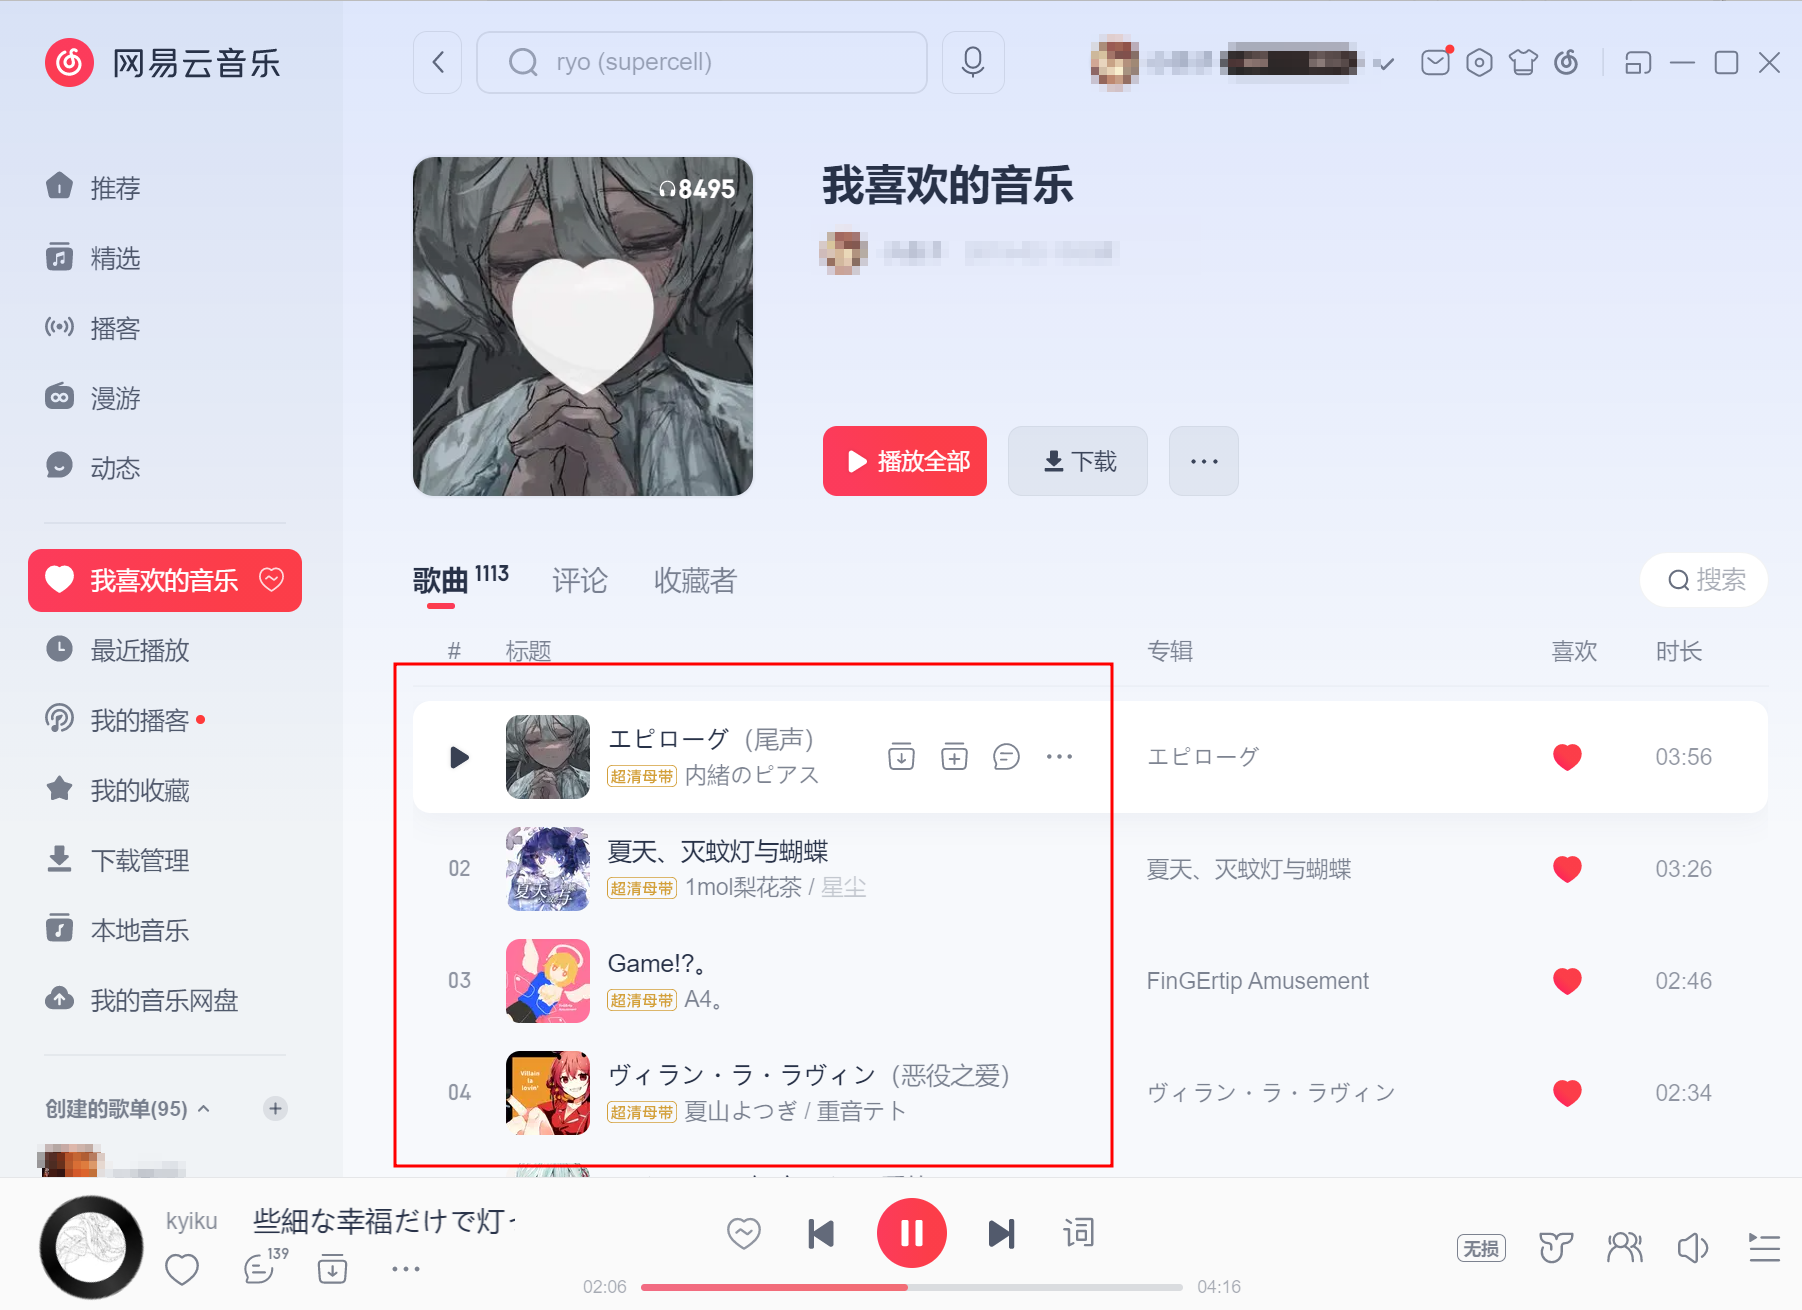Add エピローグ to a playlist

click(x=954, y=757)
